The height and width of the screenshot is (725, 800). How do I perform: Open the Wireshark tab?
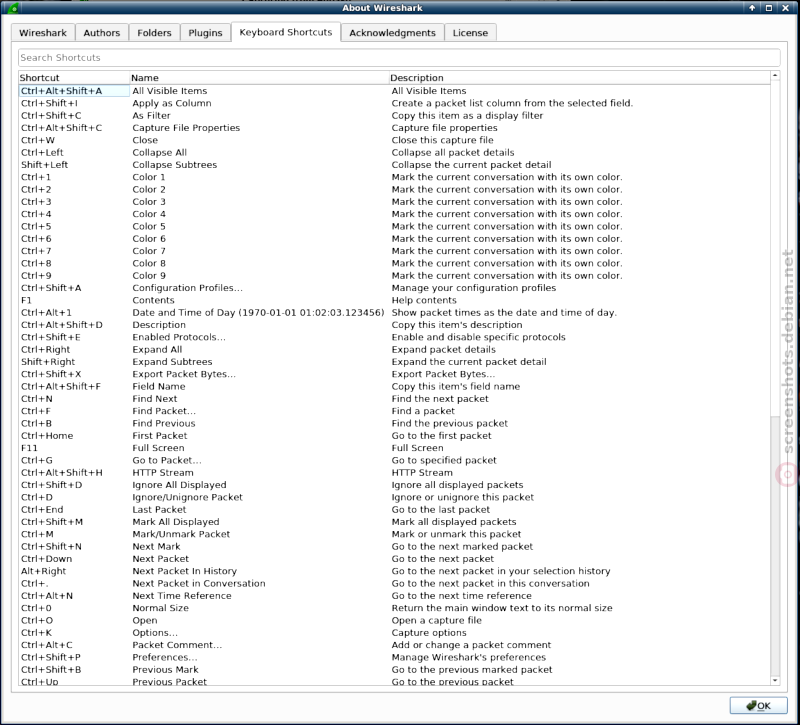click(x=43, y=33)
